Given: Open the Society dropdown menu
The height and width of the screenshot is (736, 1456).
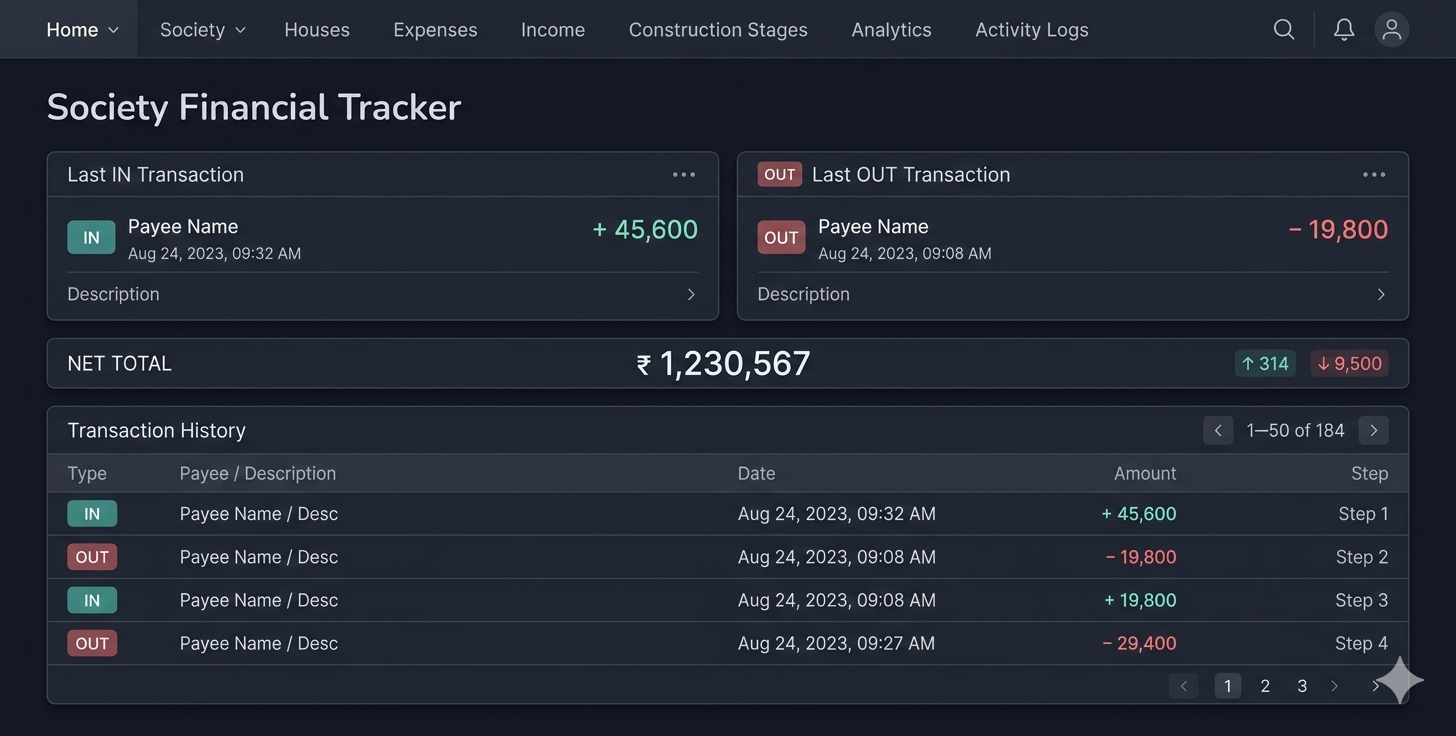Looking at the screenshot, I should tap(202, 29).
